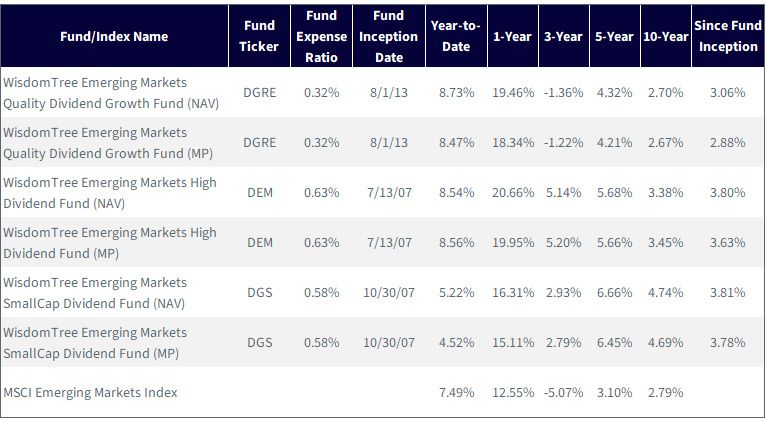Select the 6.66% 5-Year value cell
The width and height of the screenshot is (766, 421).
[615, 293]
